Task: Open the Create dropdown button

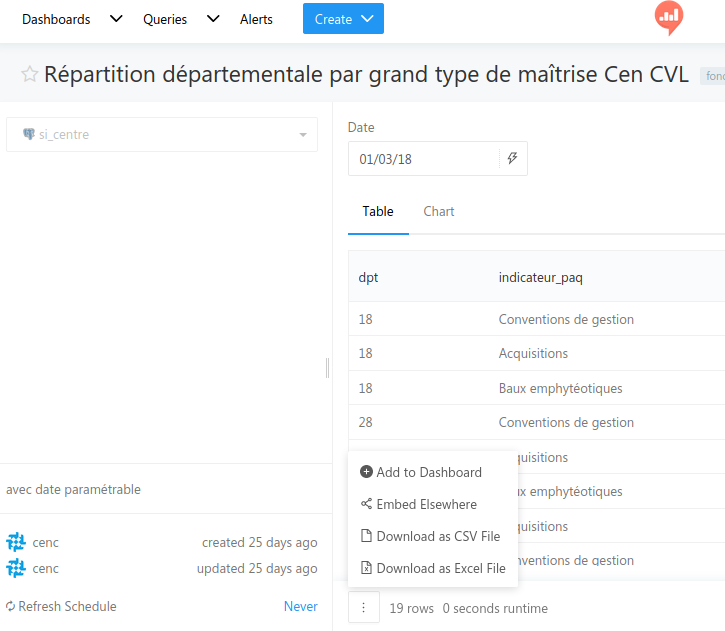Action: point(343,19)
